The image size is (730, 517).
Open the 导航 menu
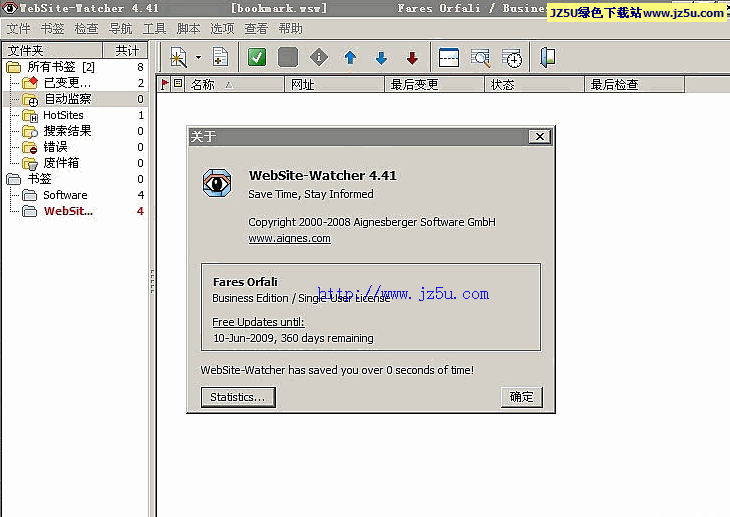121,29
